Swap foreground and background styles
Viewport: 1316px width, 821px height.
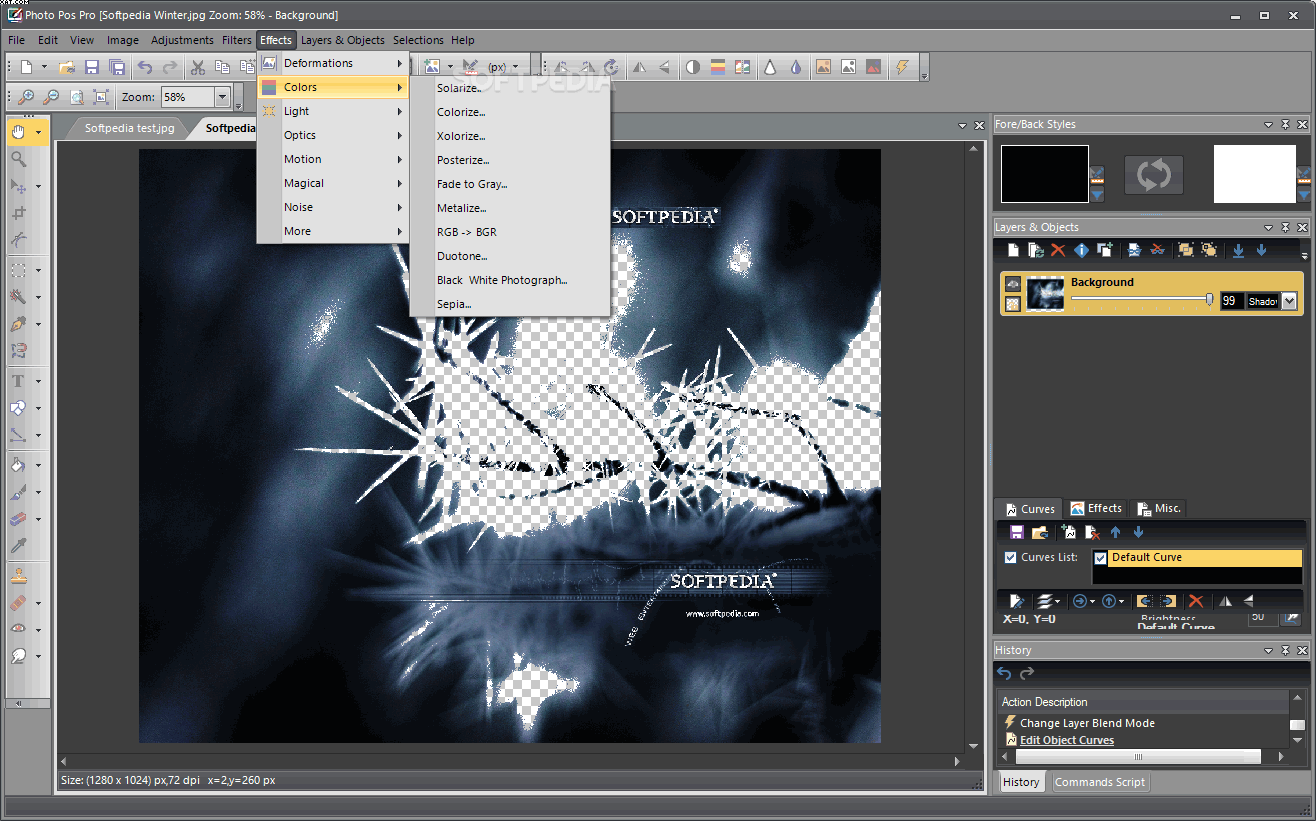point(1153,174)
